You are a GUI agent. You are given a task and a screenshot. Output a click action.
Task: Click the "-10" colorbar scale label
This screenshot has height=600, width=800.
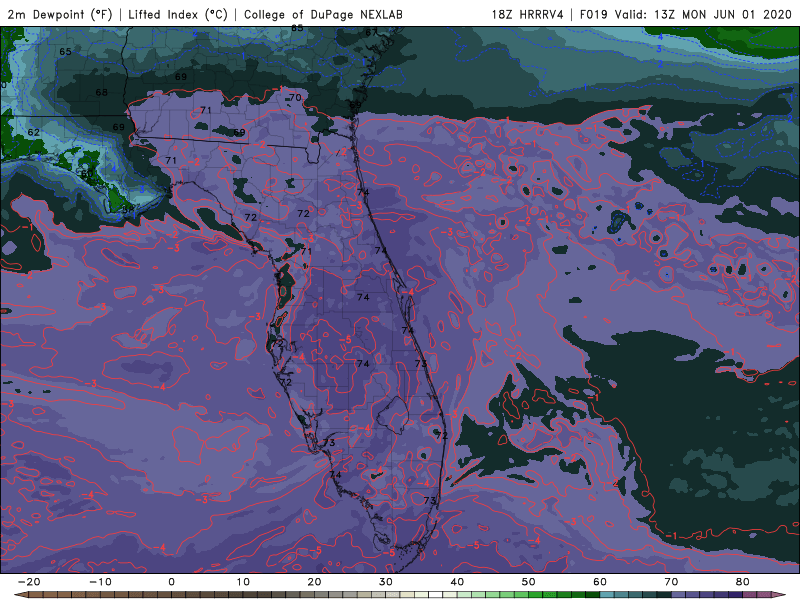click(100, 582)
